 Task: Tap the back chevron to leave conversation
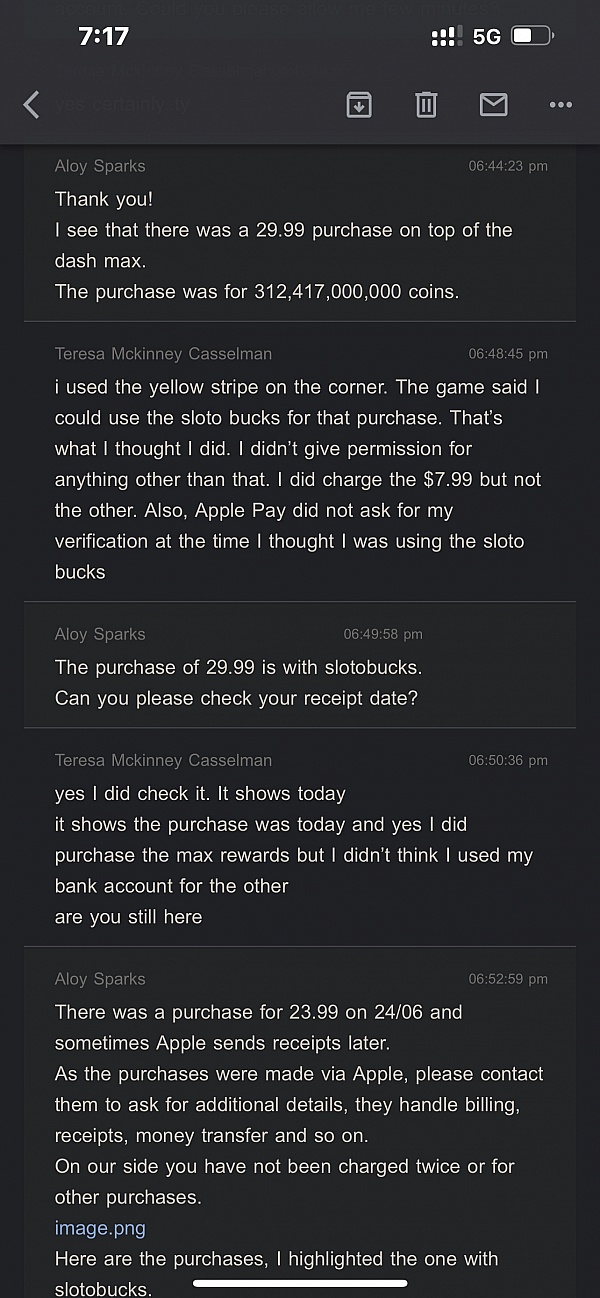pos(30,104)
